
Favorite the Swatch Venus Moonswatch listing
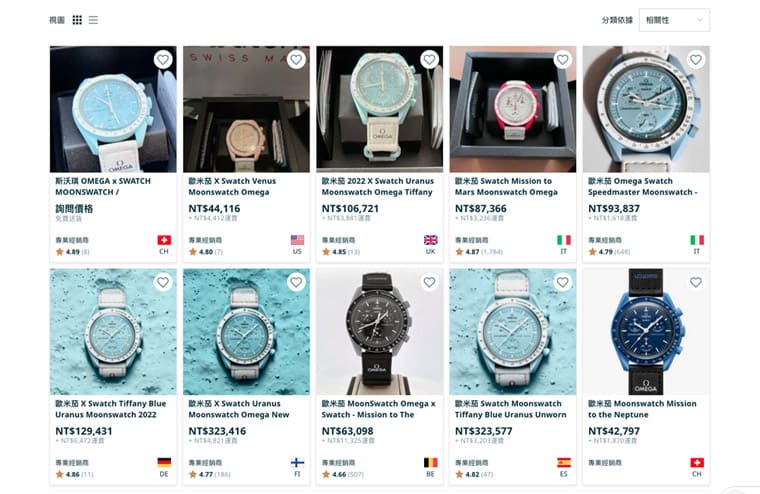click(x=296, y=60)
